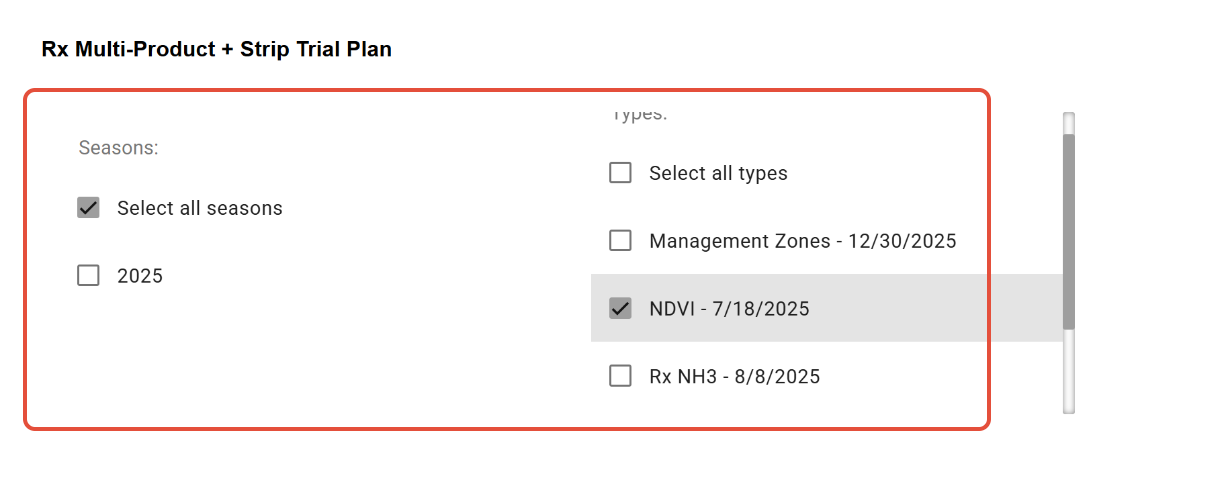This screenshot has width=1224, height=482.
Task: Click the "Management Zones - 12/30/2025" label text
Action: pos(802,241)
